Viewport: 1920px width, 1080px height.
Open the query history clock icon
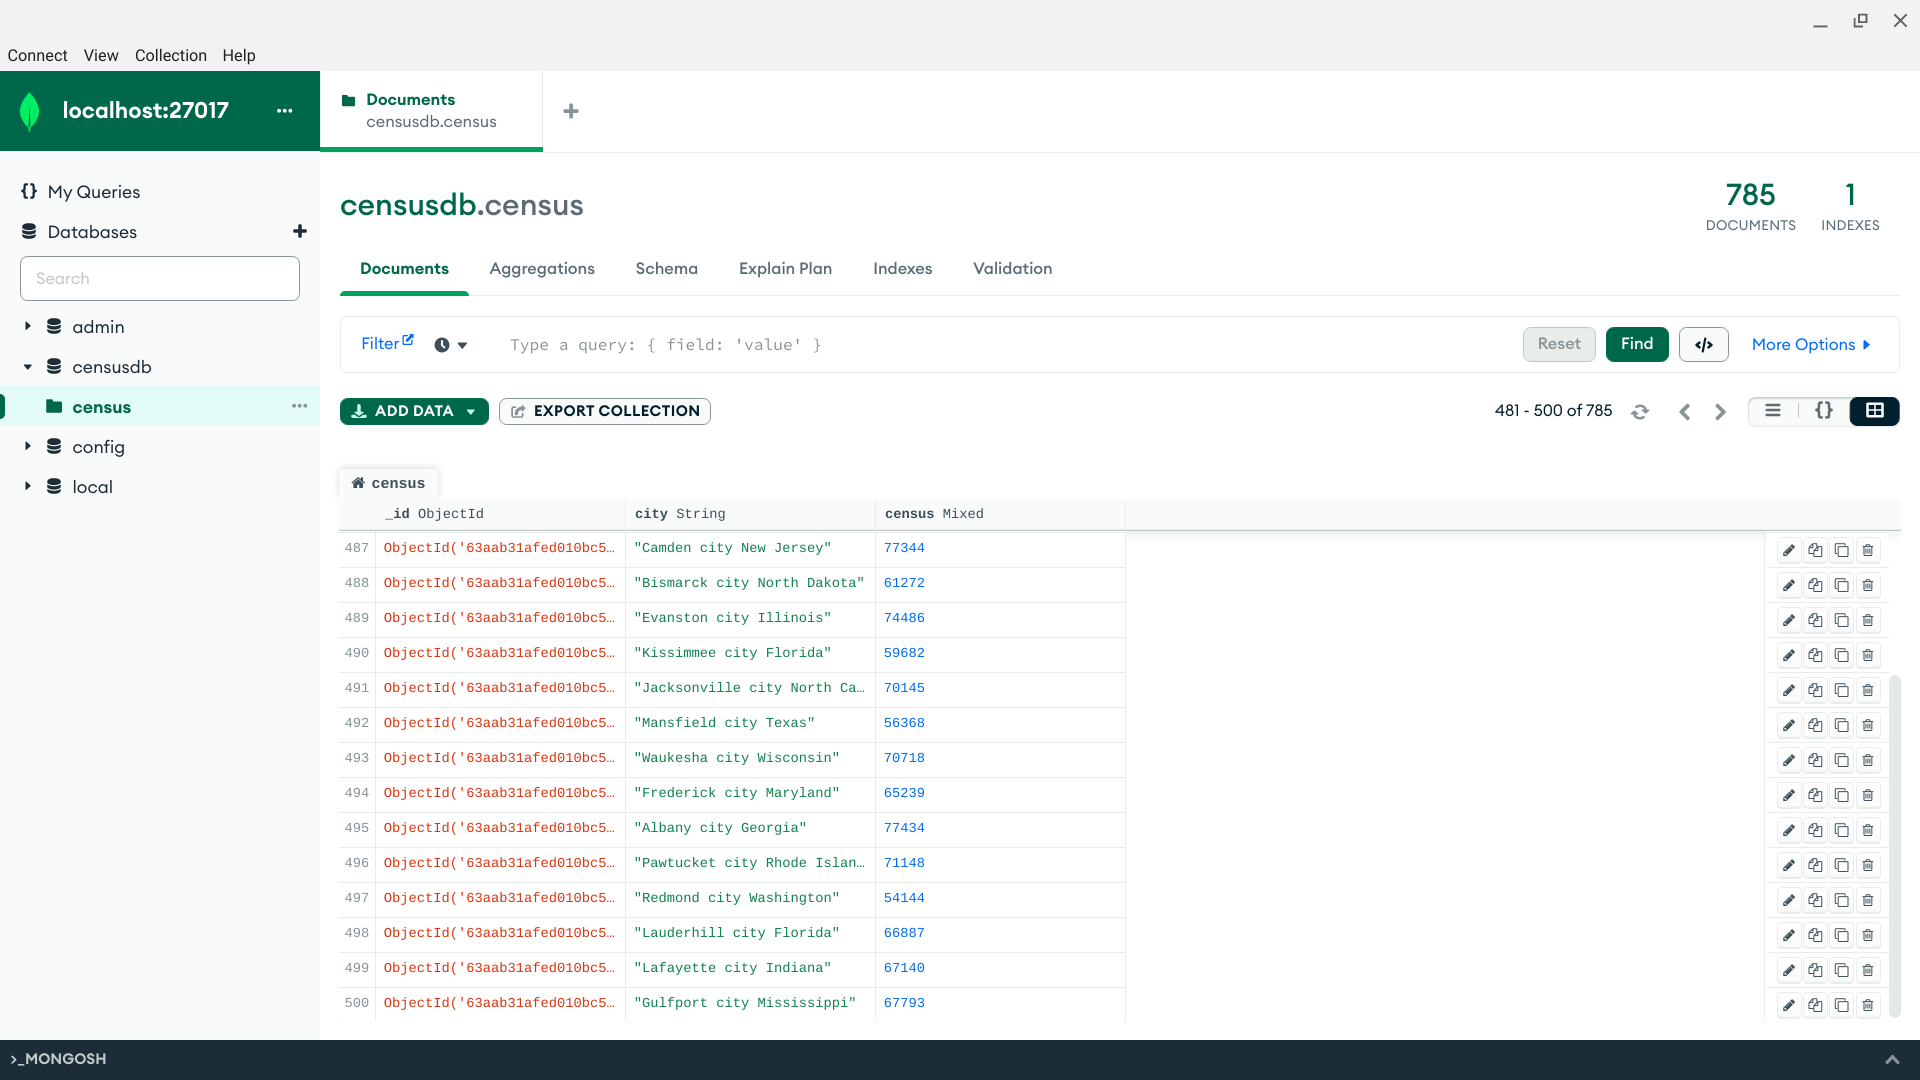[441, 344]
